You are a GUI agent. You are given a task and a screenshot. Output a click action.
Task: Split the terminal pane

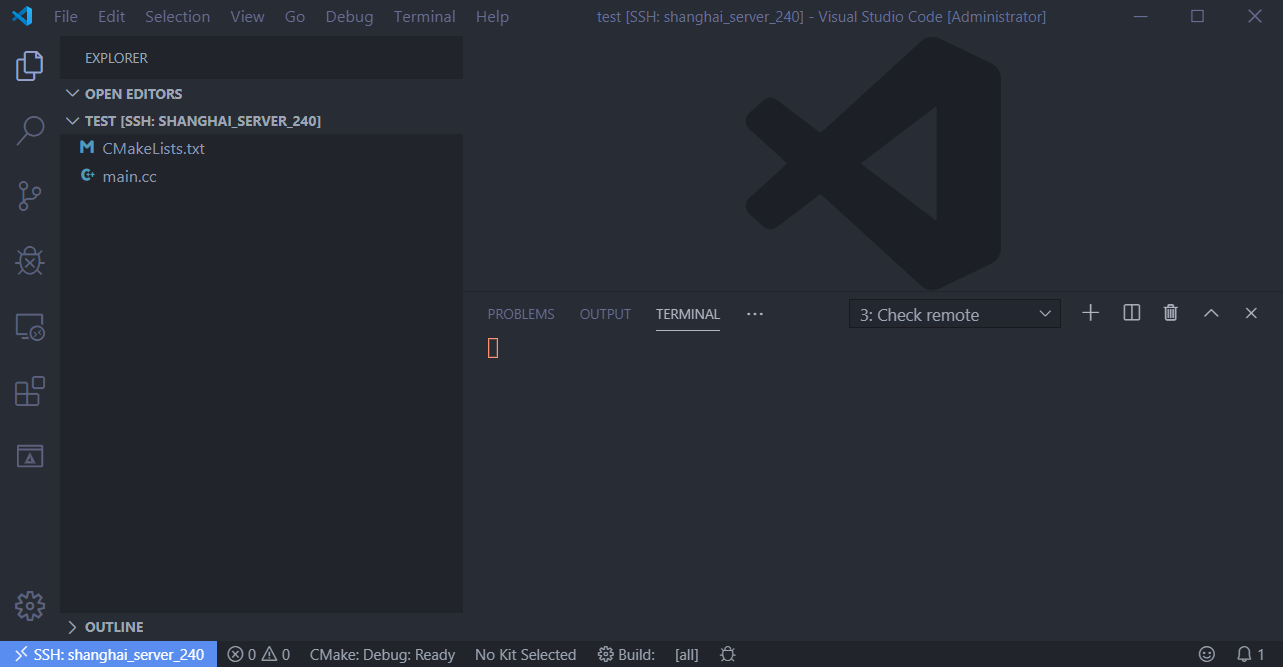tap(1132, 313)
